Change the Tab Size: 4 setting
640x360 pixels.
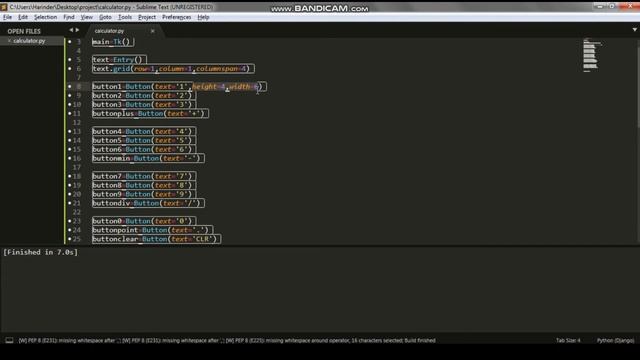[568, 340]
